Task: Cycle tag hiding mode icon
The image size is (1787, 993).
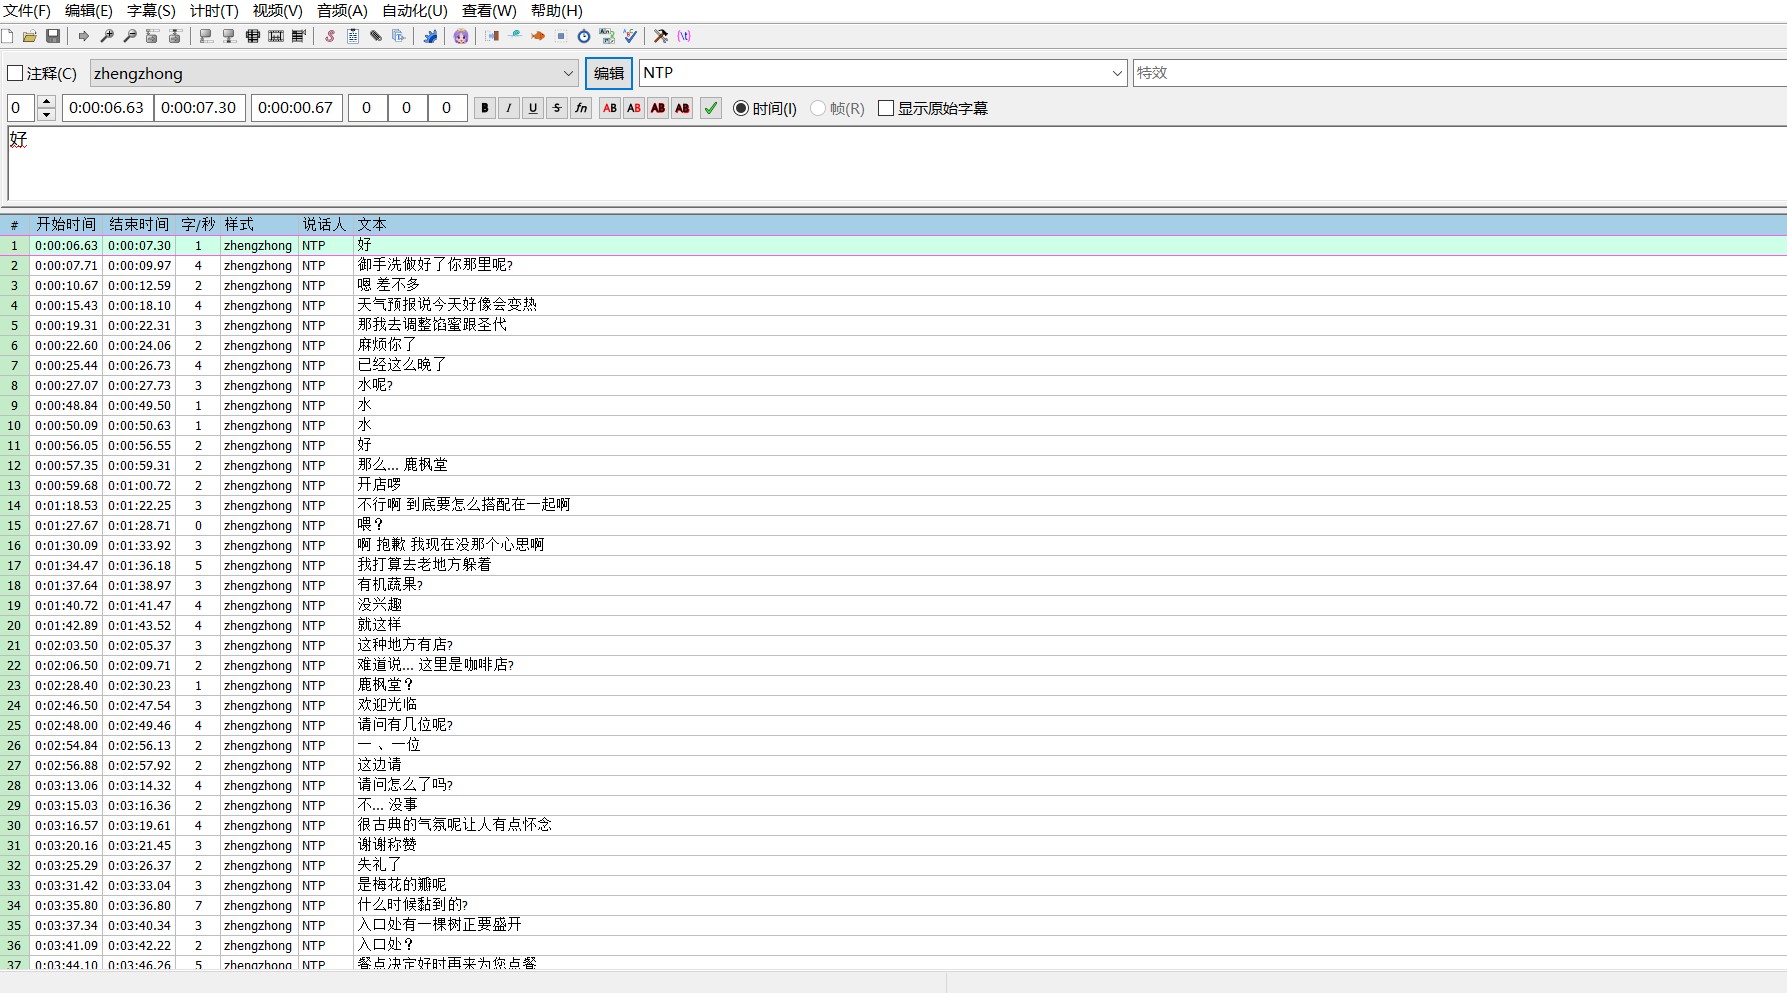Action: tap(684, 36)
